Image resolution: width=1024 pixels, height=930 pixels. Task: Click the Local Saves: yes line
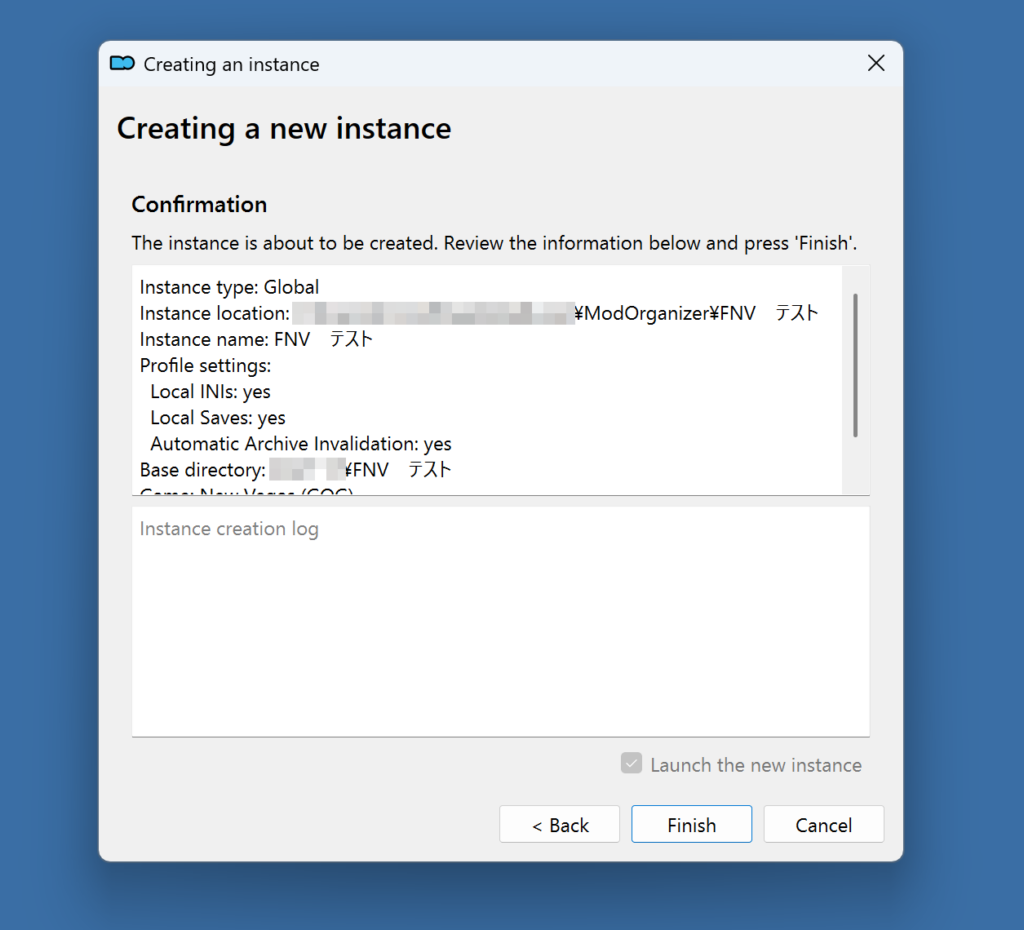[217, 418]
